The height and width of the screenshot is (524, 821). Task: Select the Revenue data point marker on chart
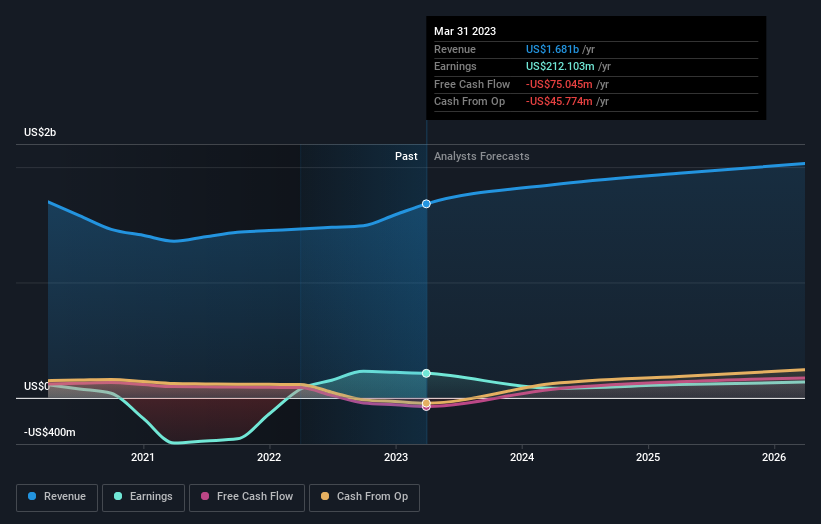coord(426,204)
